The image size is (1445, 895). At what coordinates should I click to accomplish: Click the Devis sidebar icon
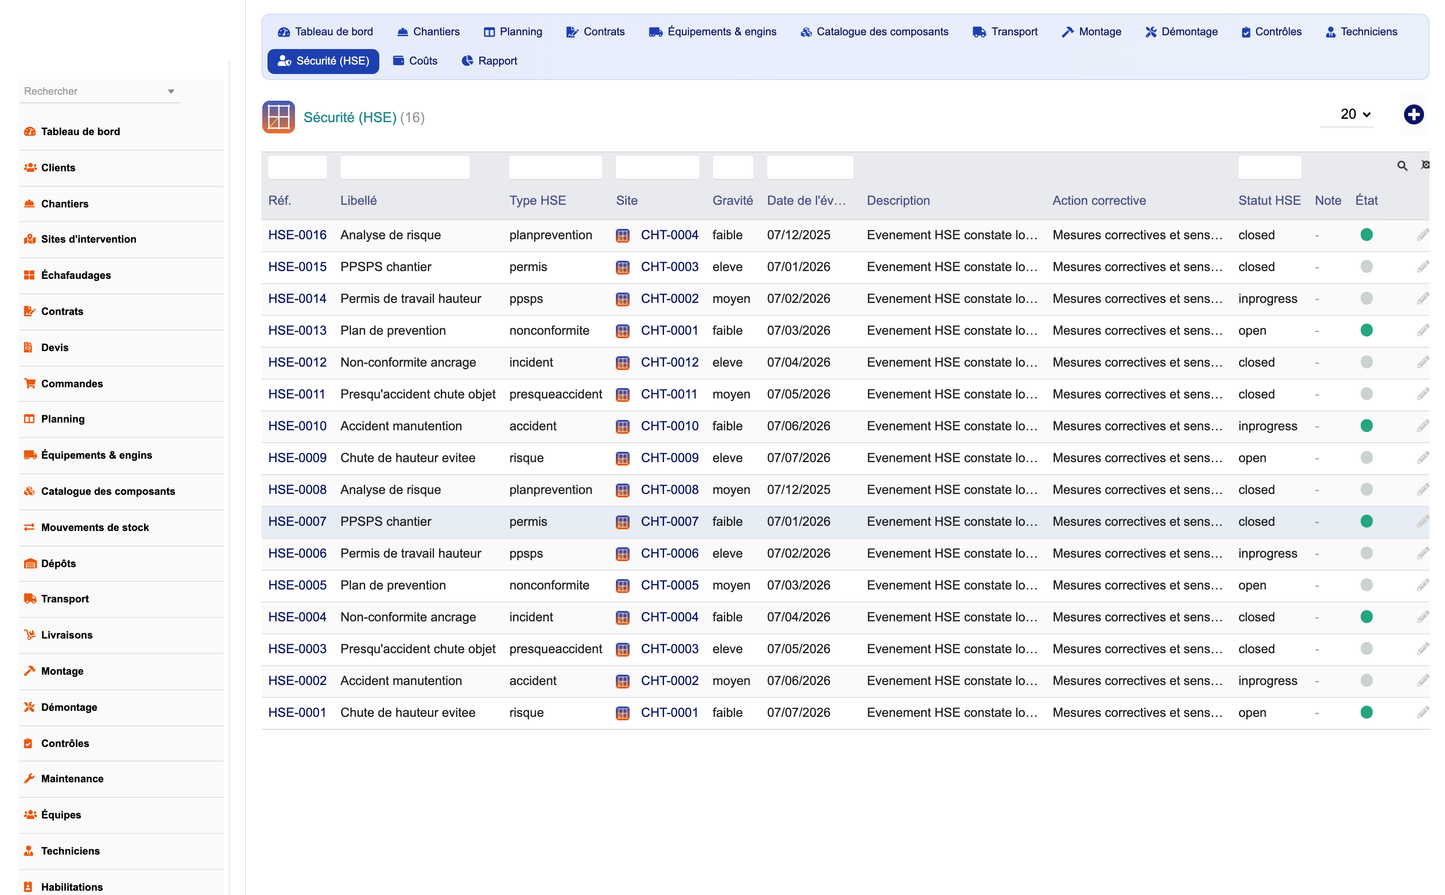click(x=29, y=348)
